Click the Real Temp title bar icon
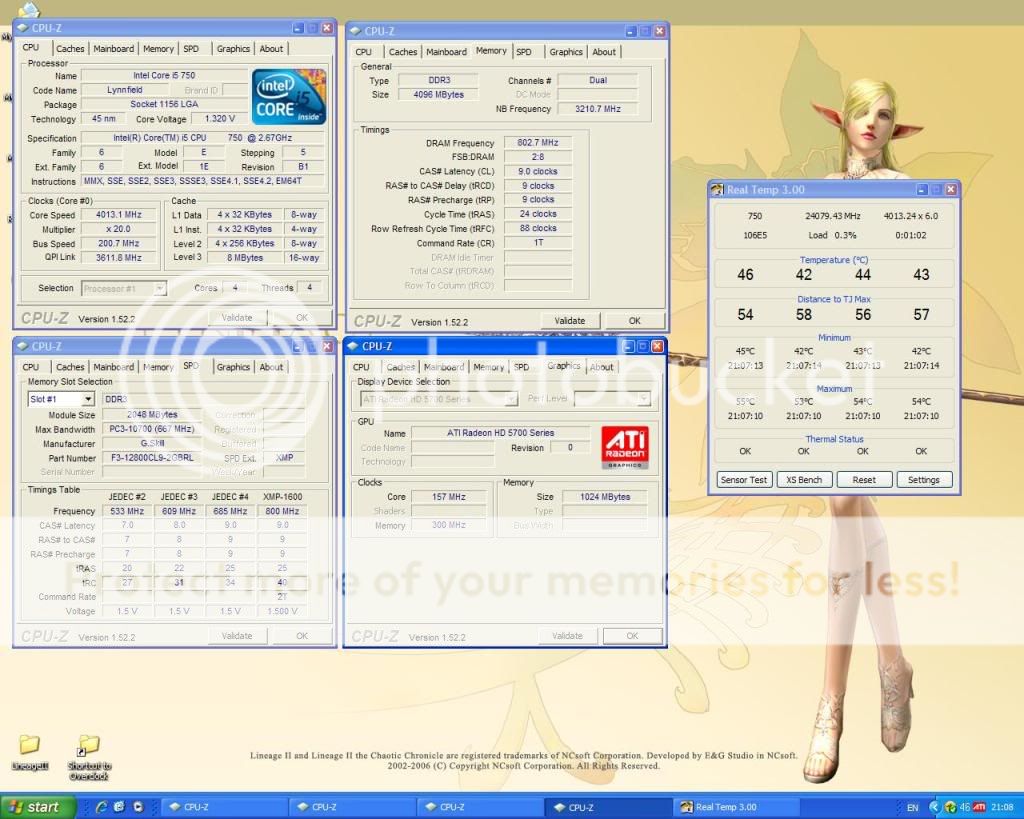The image size is (1024, 819). click(x=717, y=190)
